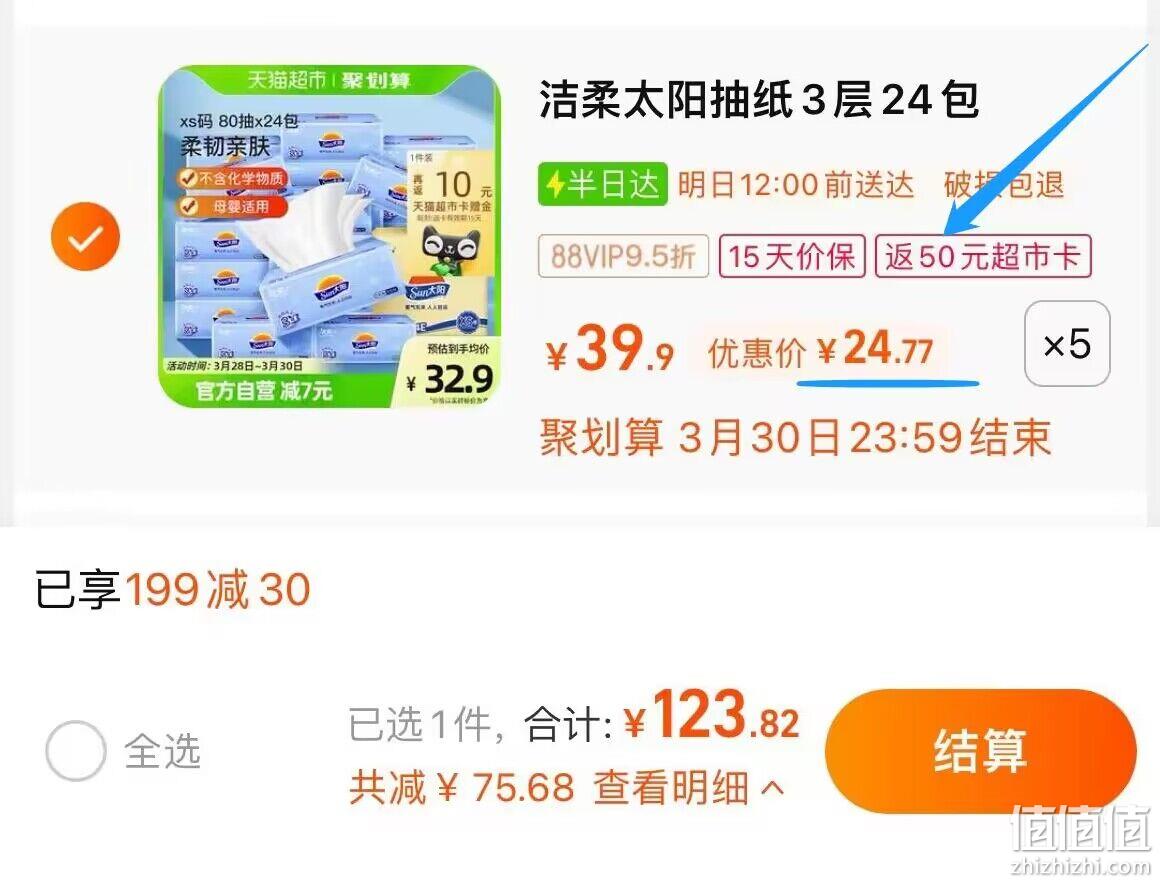
Task: Toggle the 全选 select-all radio button
Action: pos(75,750)
